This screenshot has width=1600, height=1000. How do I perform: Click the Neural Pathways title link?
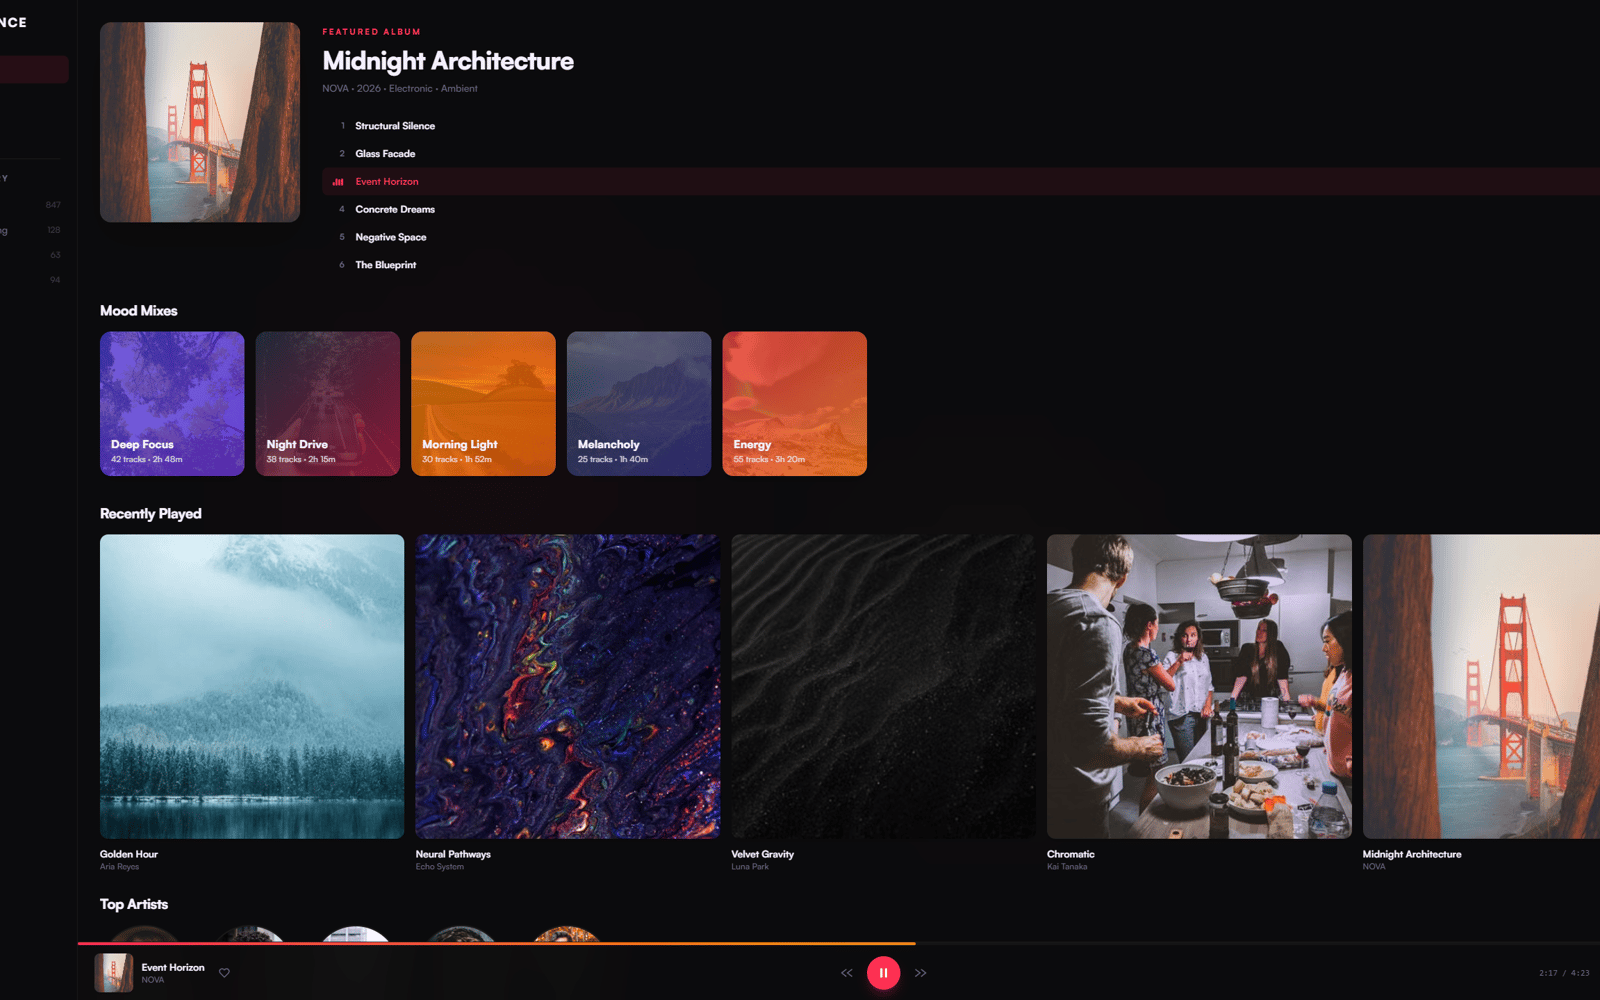[x=453, y=854]
